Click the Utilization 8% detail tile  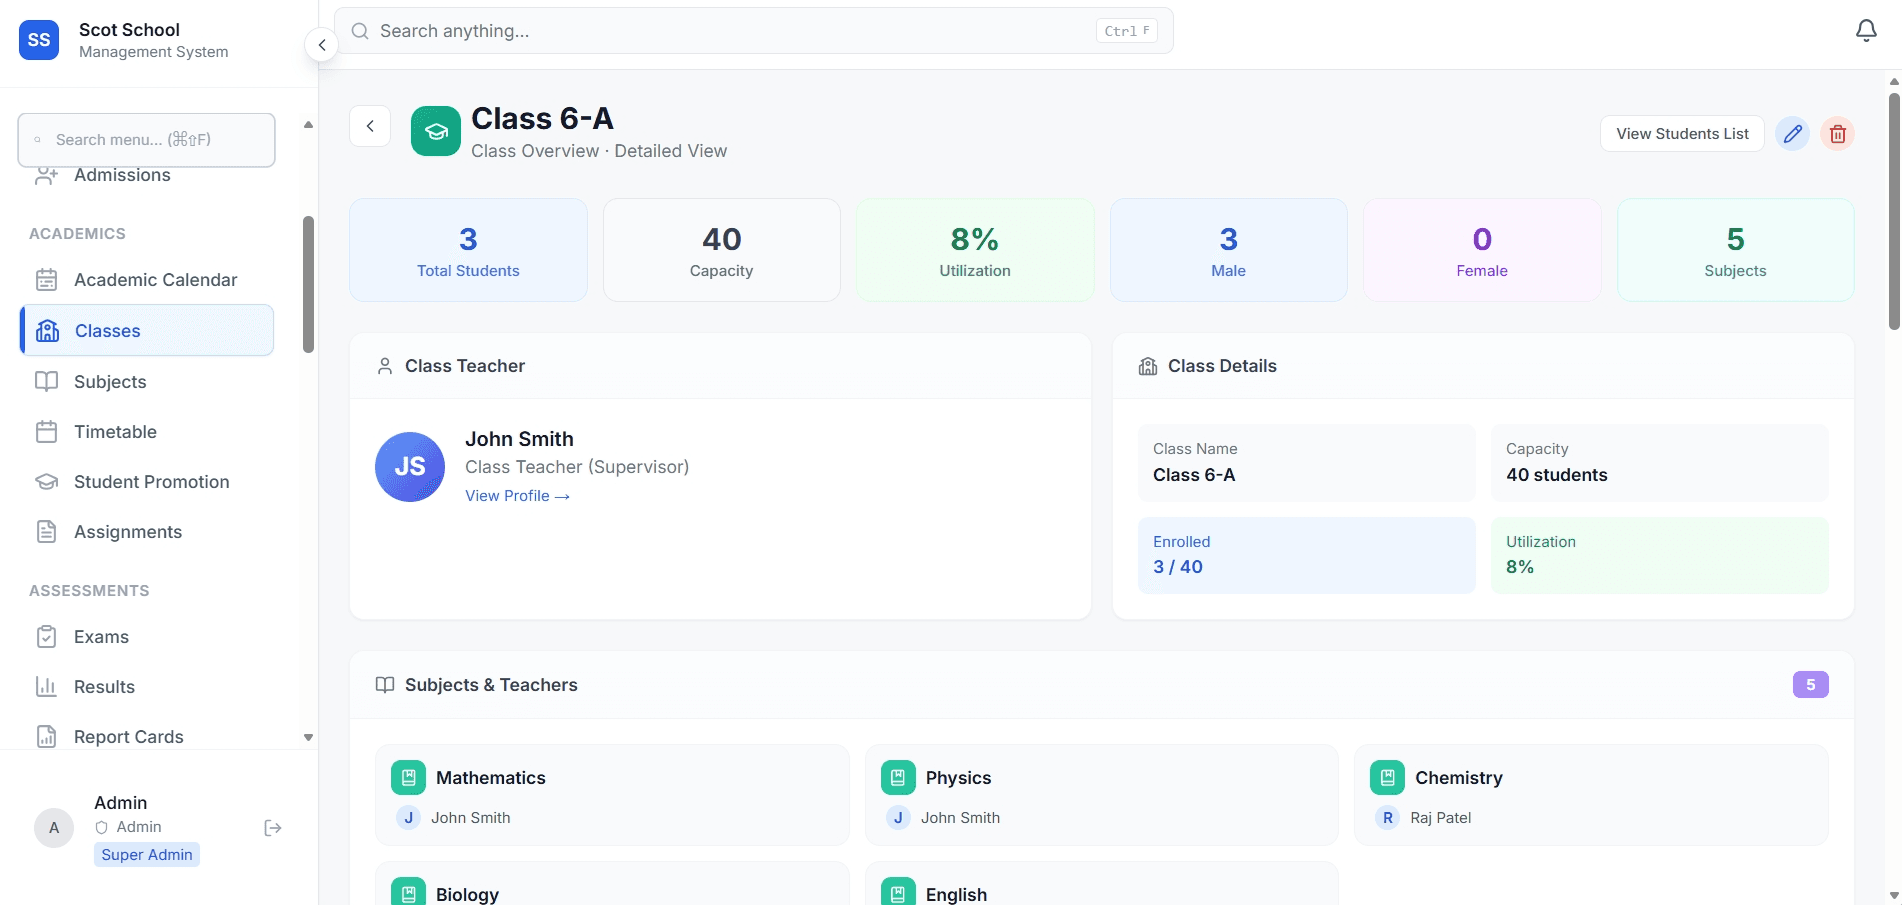1659,555
